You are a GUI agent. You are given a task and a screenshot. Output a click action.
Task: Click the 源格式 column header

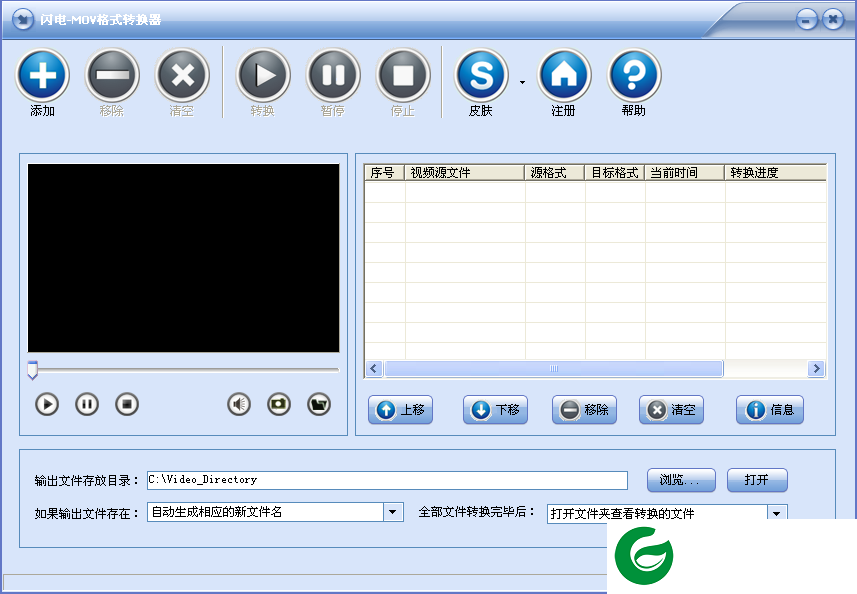tap(555, 173)
